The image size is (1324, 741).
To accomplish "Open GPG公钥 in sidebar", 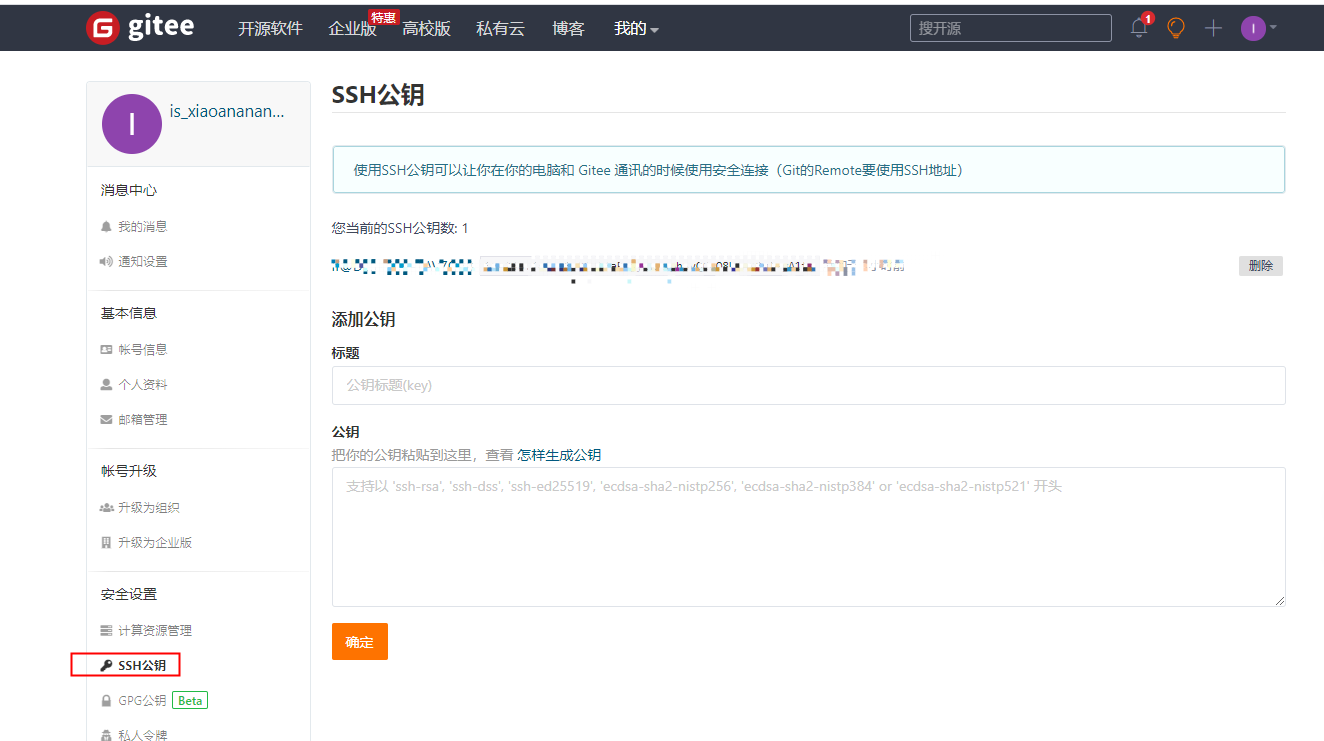I will [x=142, y=701].
